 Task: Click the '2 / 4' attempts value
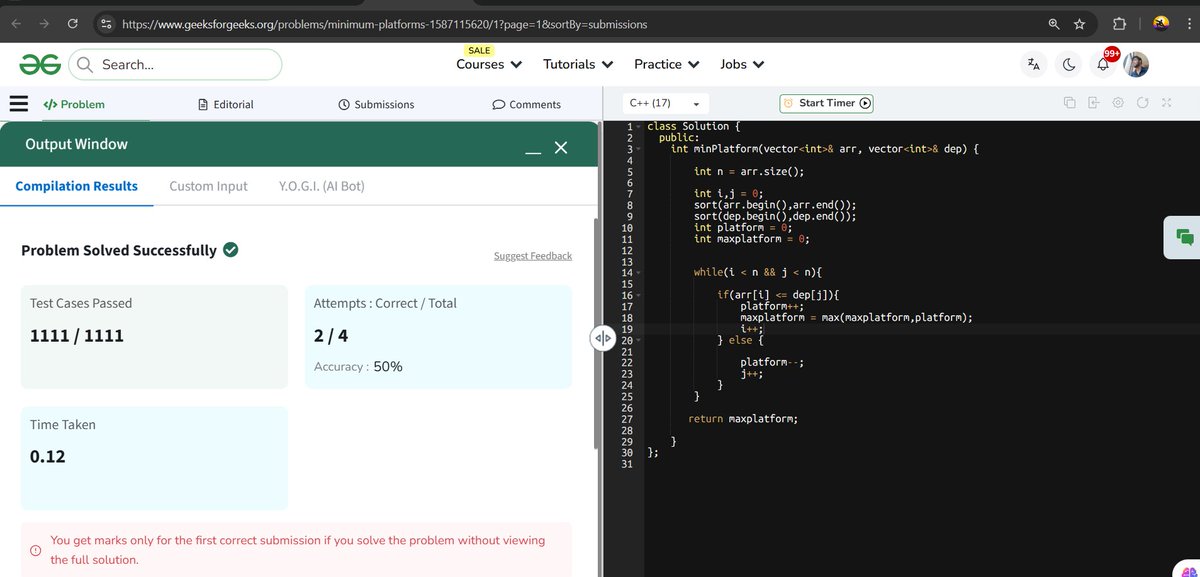(x=331, y=336)
